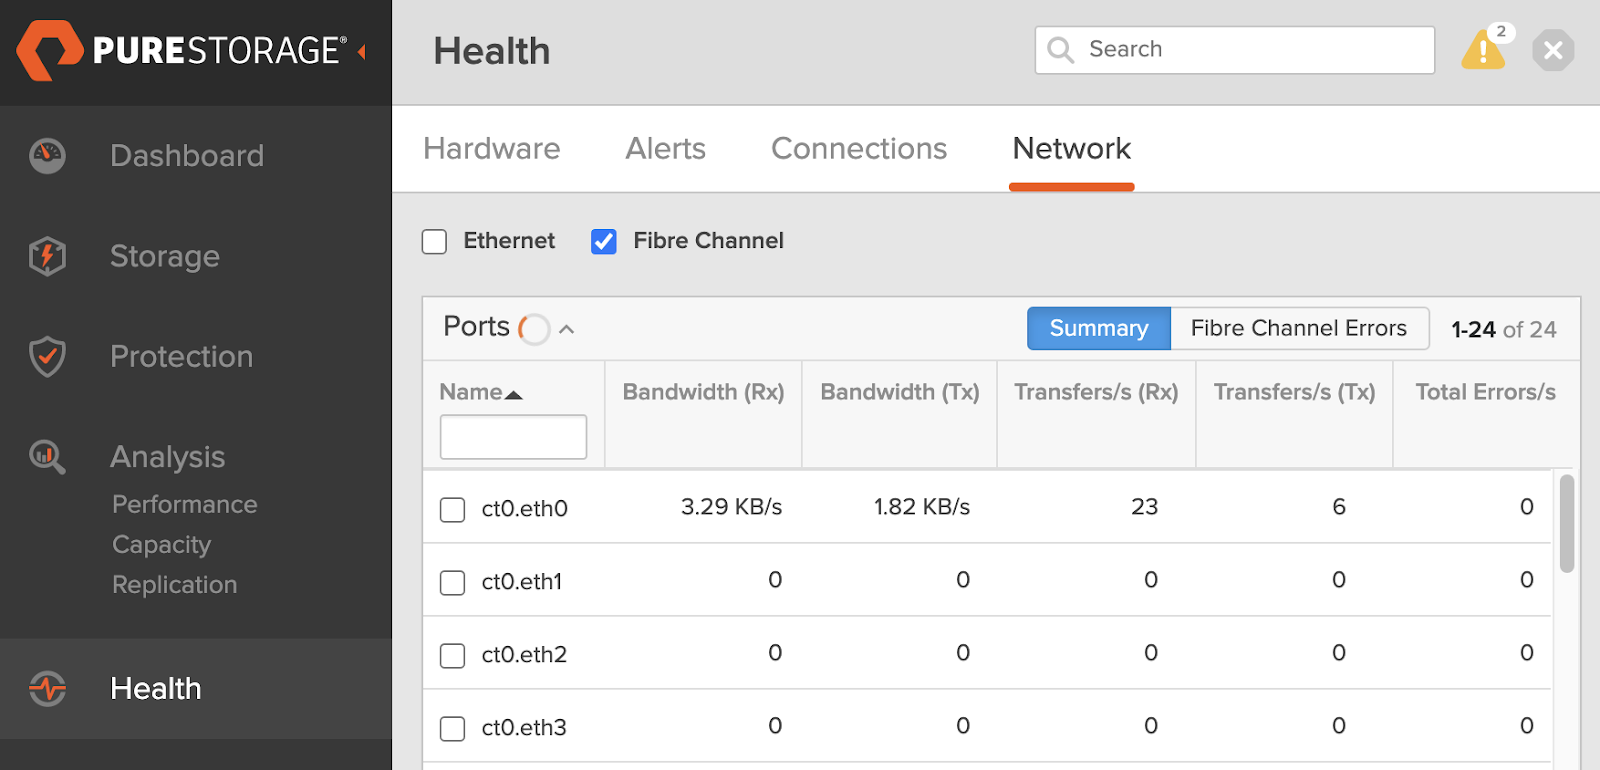Click the 1.82 KB/s value
1600x770 pixels.
point(922,507)
